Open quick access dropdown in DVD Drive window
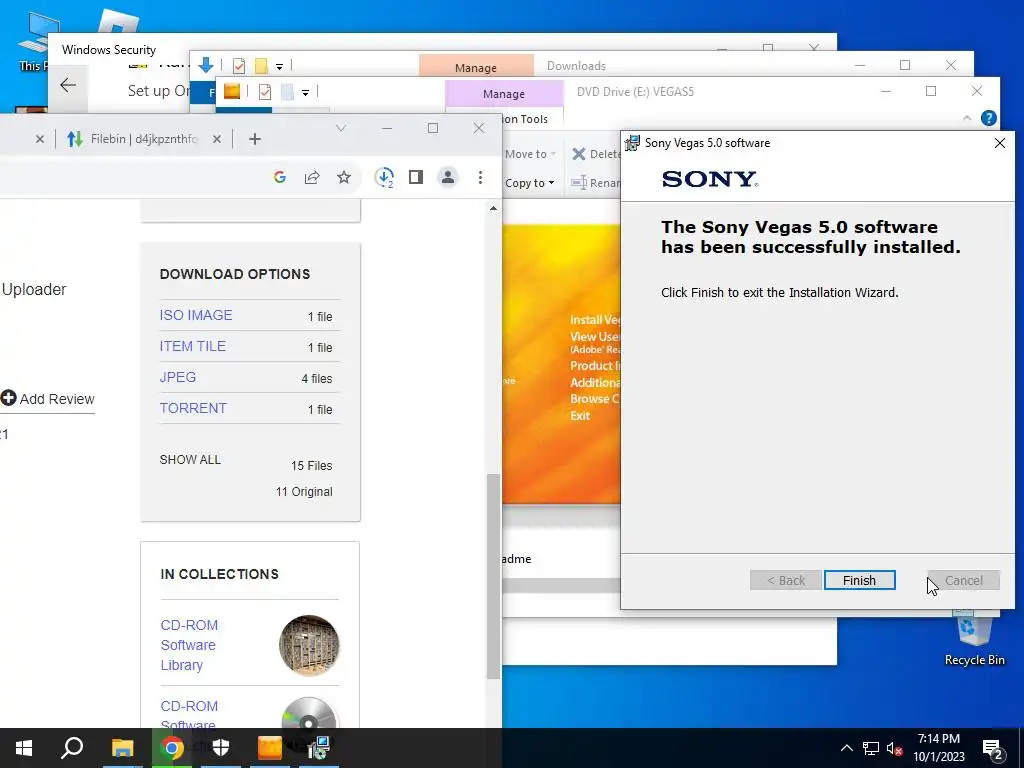The width and height of the screenshot is (1024, 768). point(305,93)
